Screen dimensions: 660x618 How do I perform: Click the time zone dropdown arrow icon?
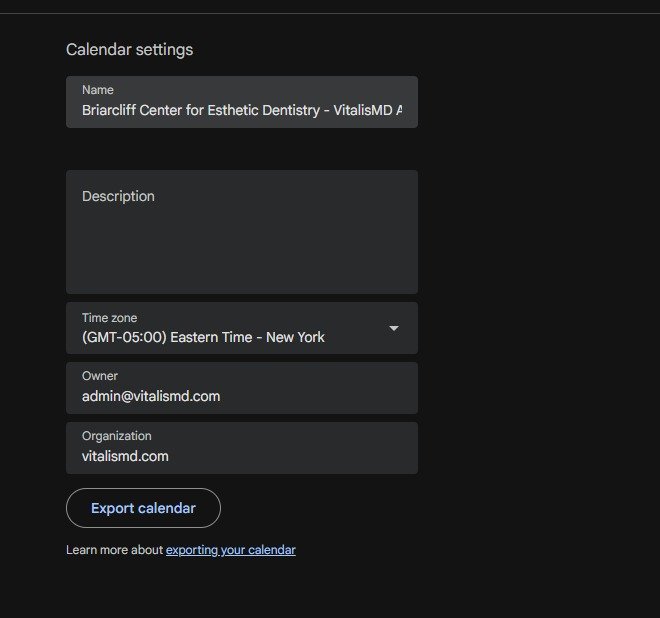tap(393, 328)
